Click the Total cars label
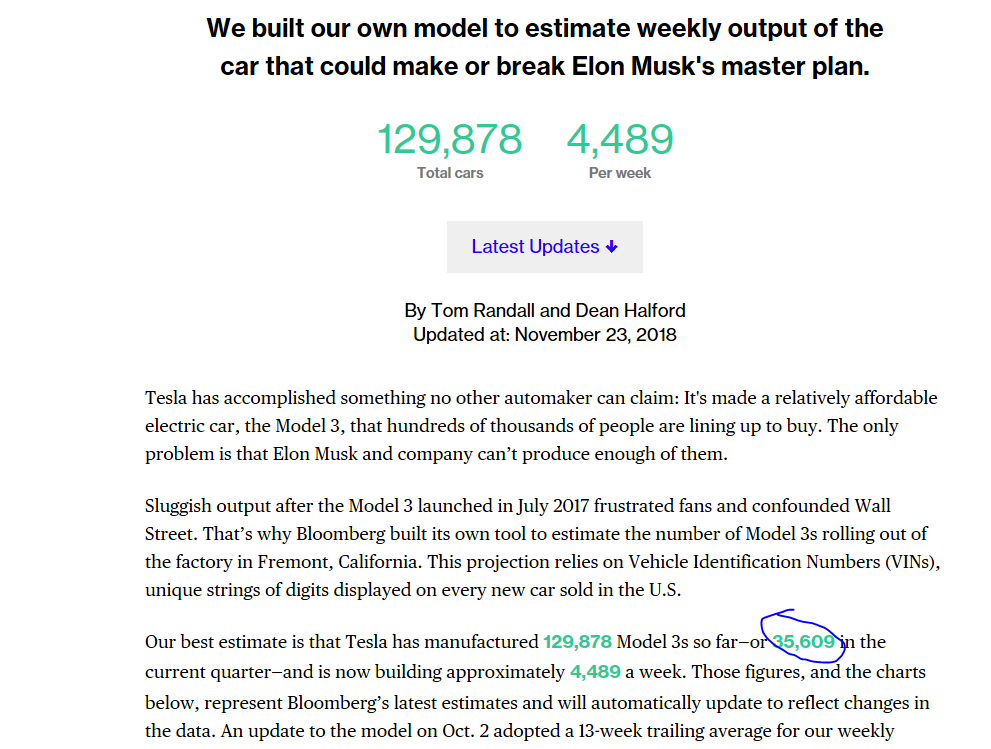 click(x=450, y=173)
